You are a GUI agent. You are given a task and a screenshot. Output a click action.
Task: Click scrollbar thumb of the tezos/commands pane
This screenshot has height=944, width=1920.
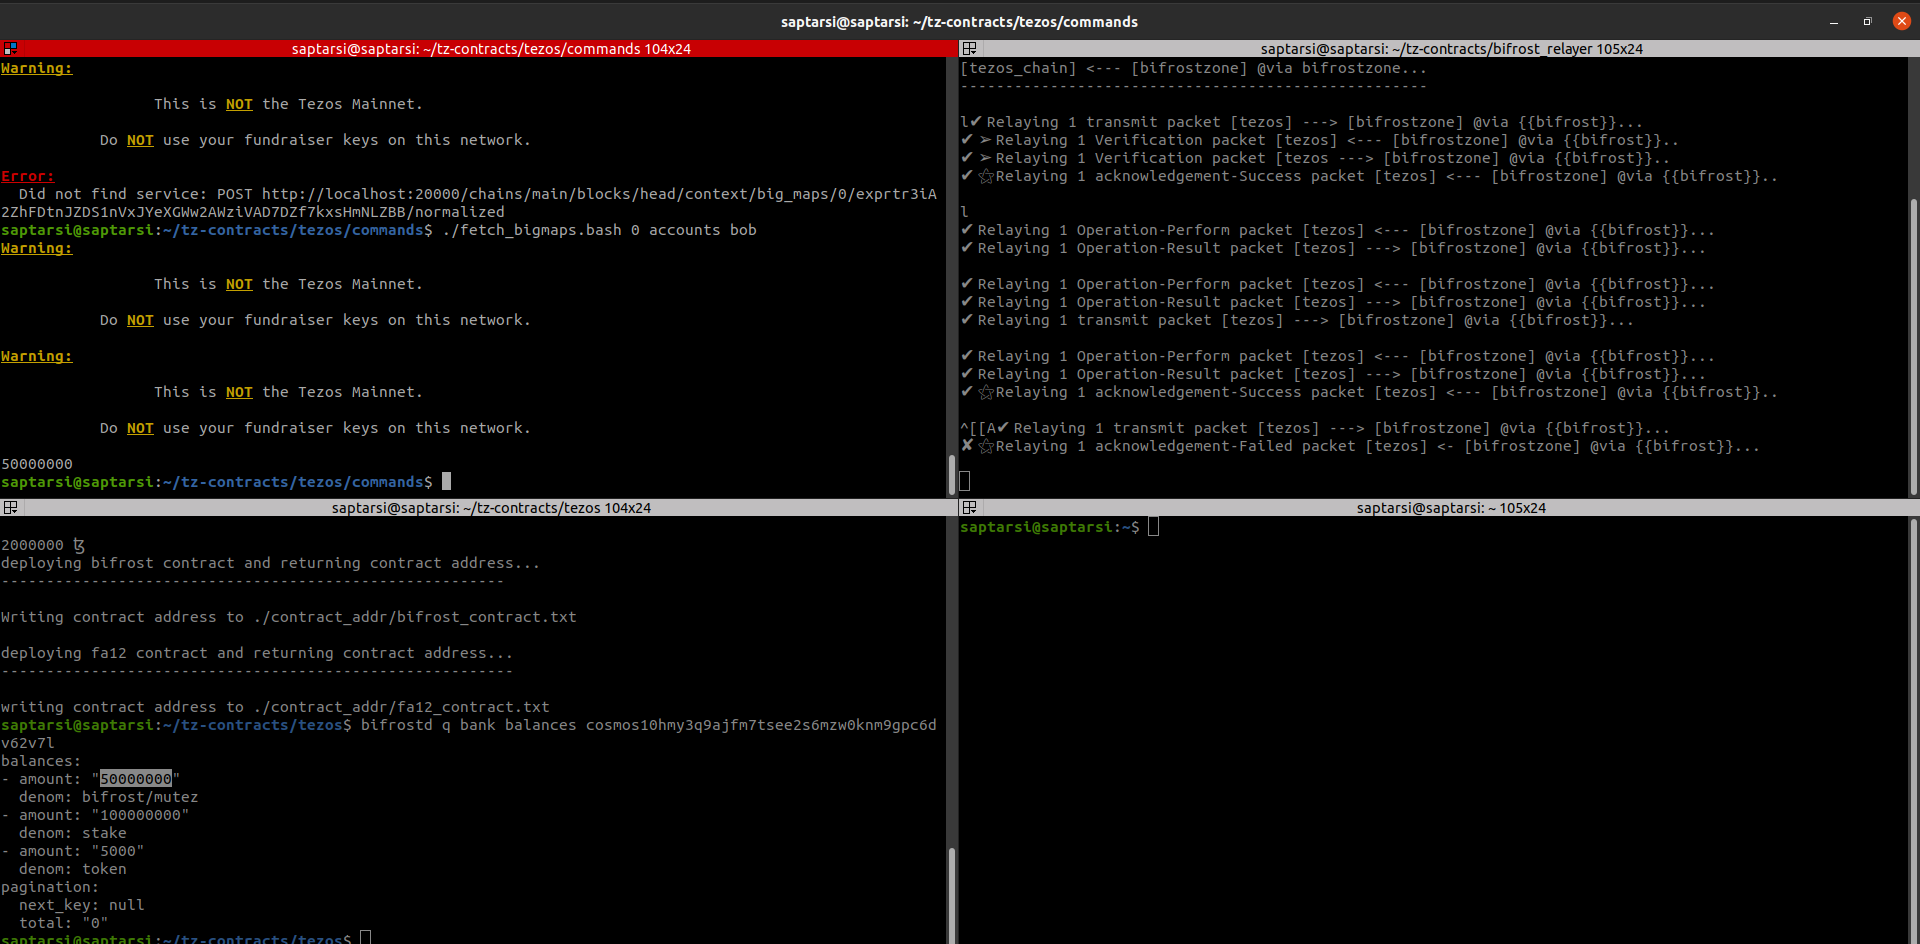[x=951, y=475]
